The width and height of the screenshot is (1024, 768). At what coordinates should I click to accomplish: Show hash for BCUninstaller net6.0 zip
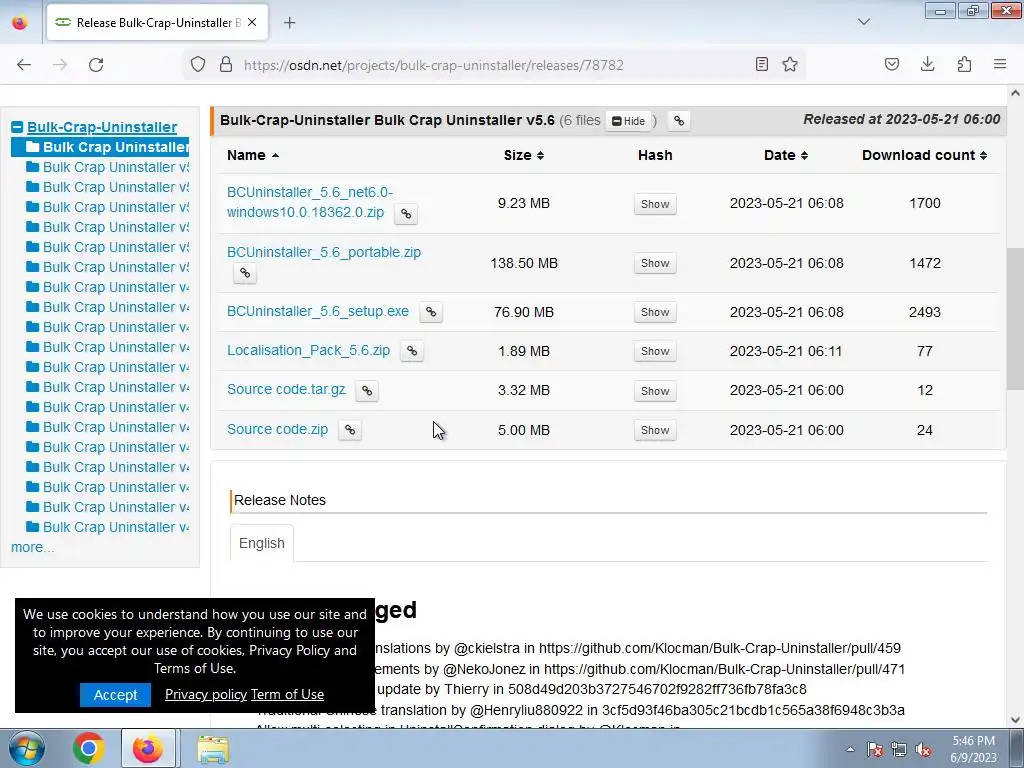click(x=655, y=204)
